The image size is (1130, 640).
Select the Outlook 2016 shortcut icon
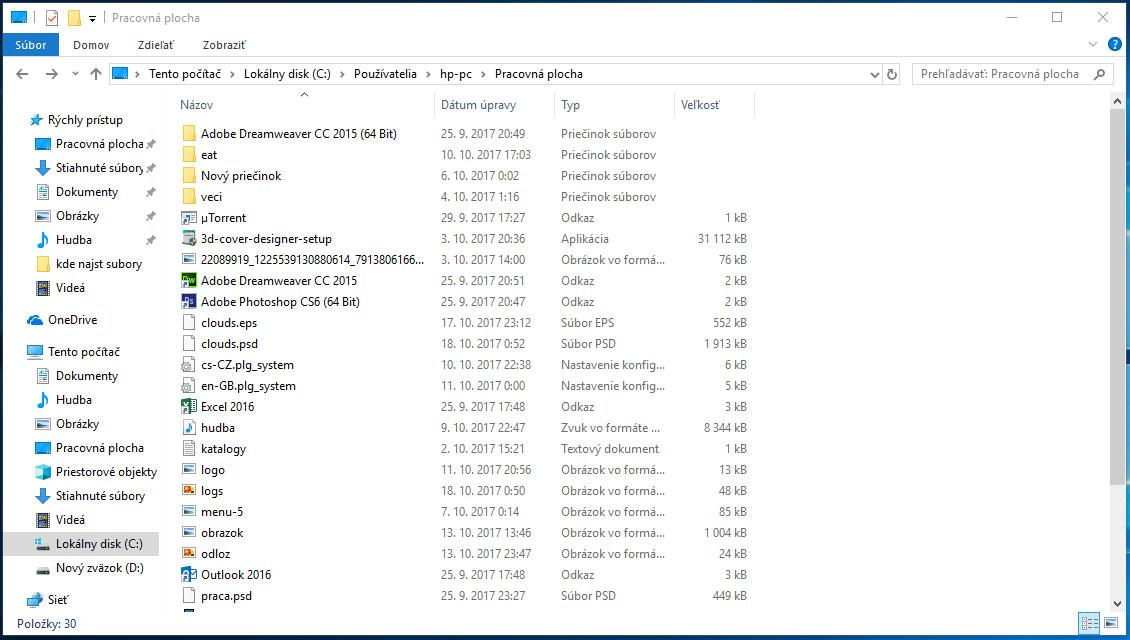click(x=189, y=574)
